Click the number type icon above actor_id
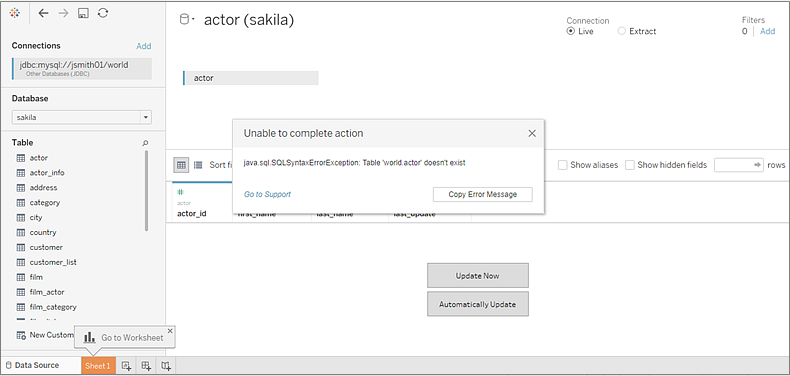 point(180,192)
